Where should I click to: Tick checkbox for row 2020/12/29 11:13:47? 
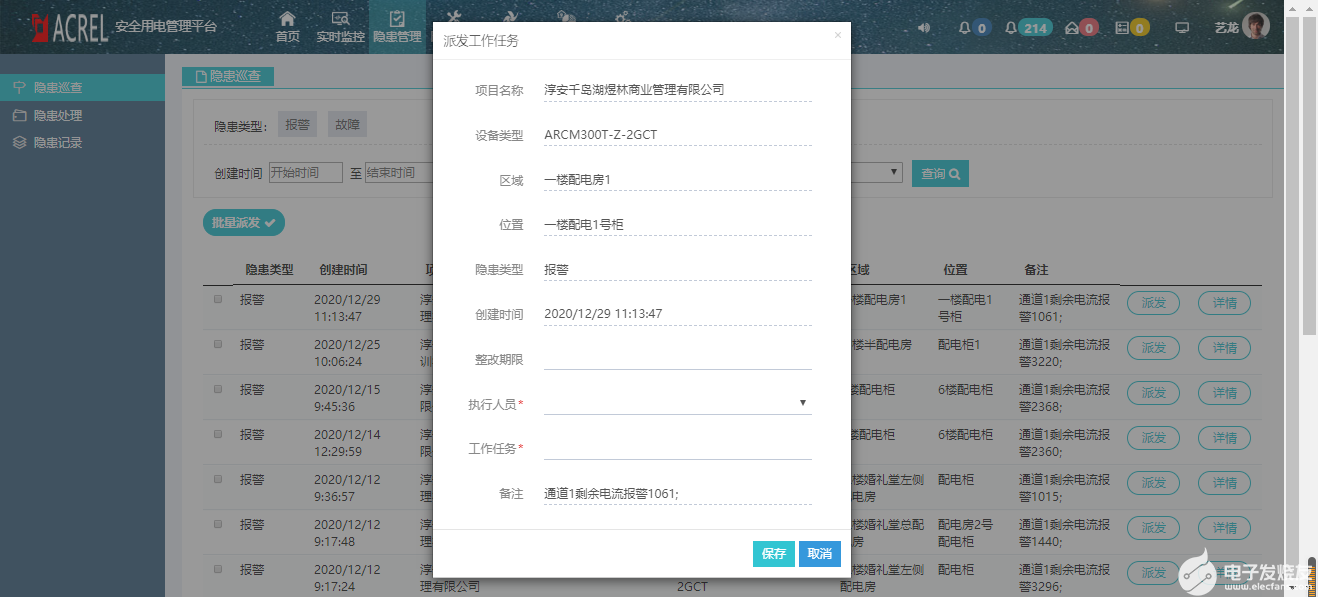pyautogui.click(x=218, y=299)
